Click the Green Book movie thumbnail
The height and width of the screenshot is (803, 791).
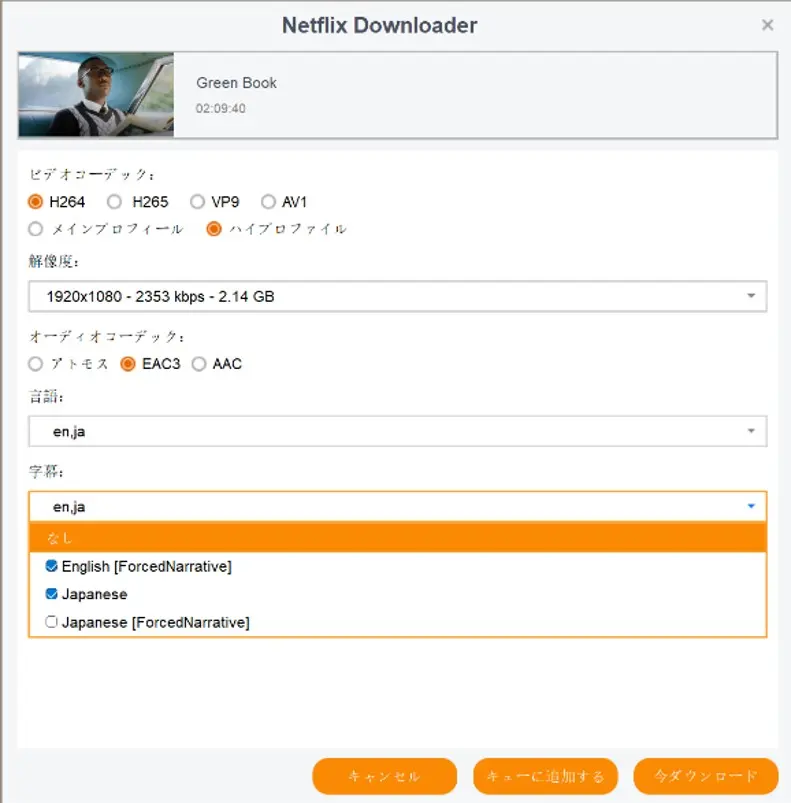coord(96,95)
